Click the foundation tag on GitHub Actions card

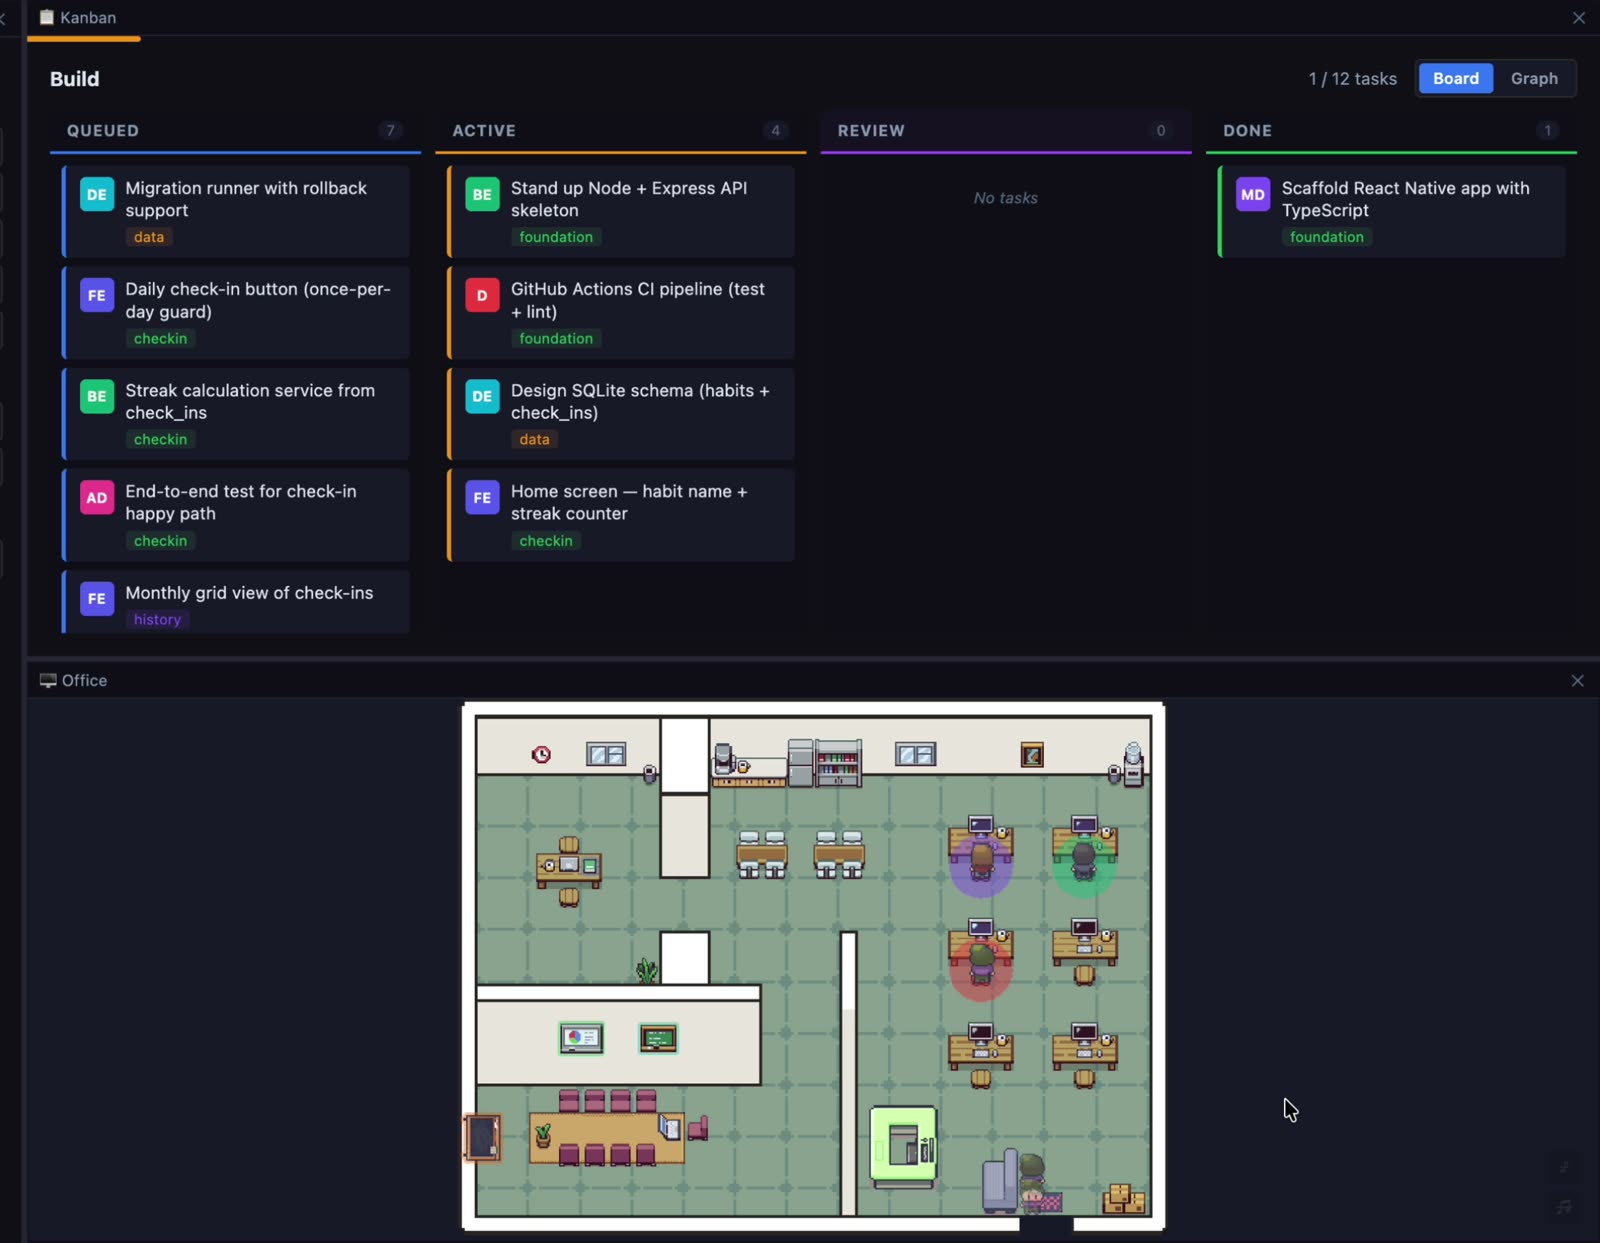[x=556, y=338]
